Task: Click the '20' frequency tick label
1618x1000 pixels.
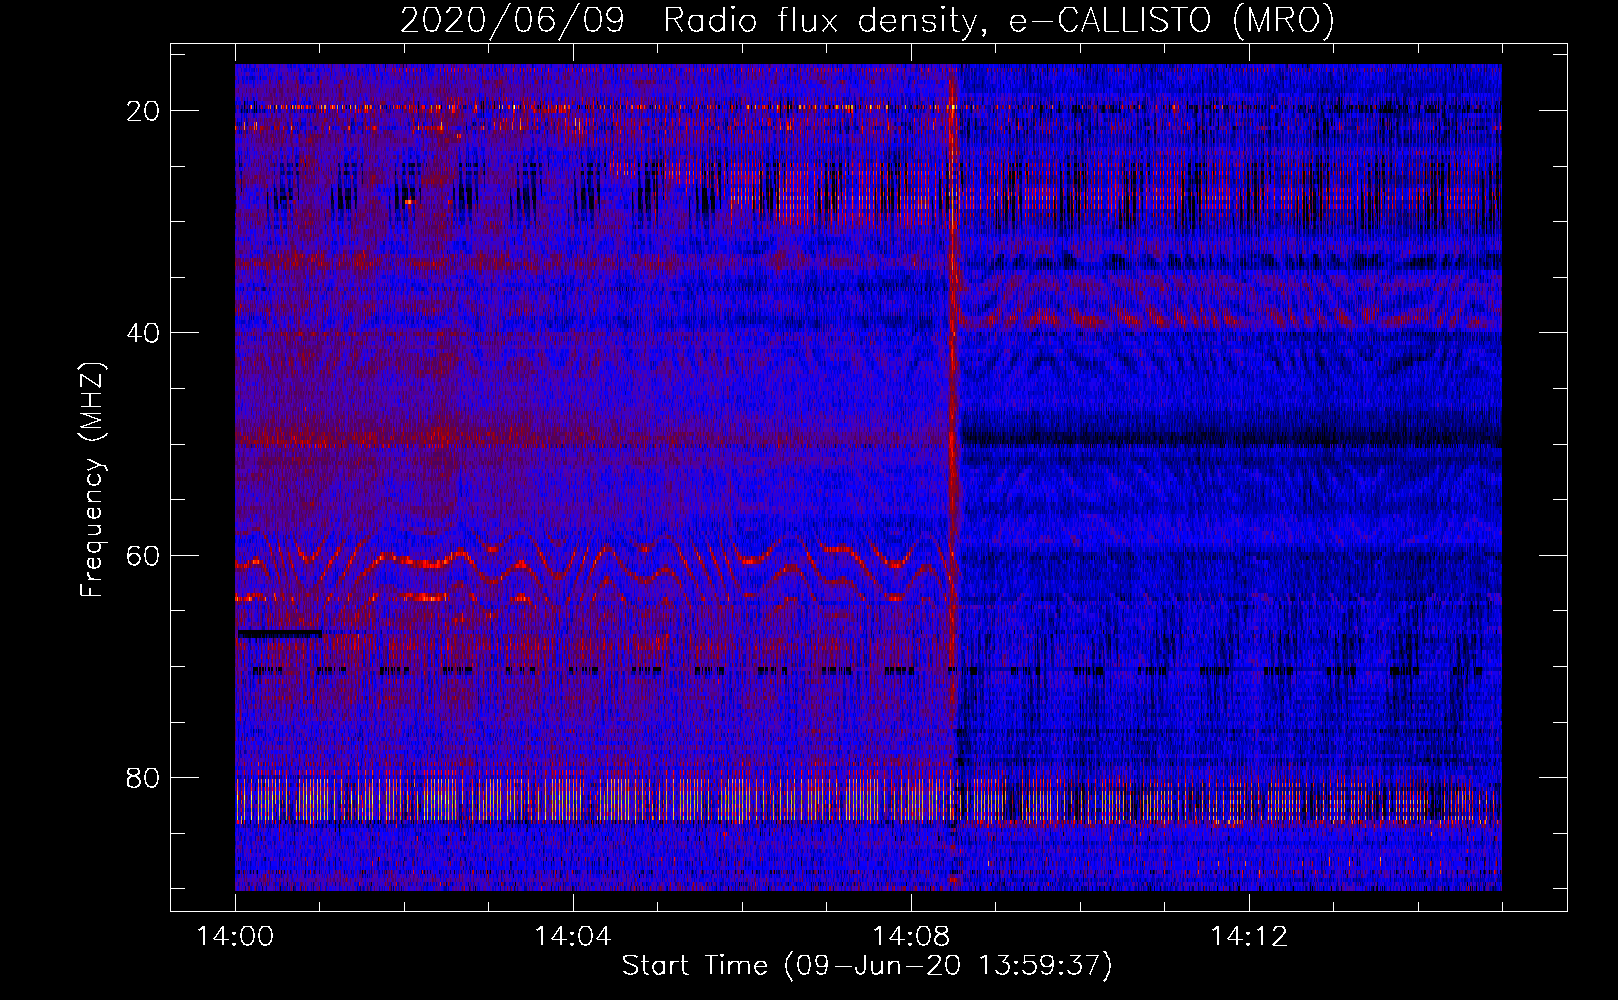Action: pos(143,111)
